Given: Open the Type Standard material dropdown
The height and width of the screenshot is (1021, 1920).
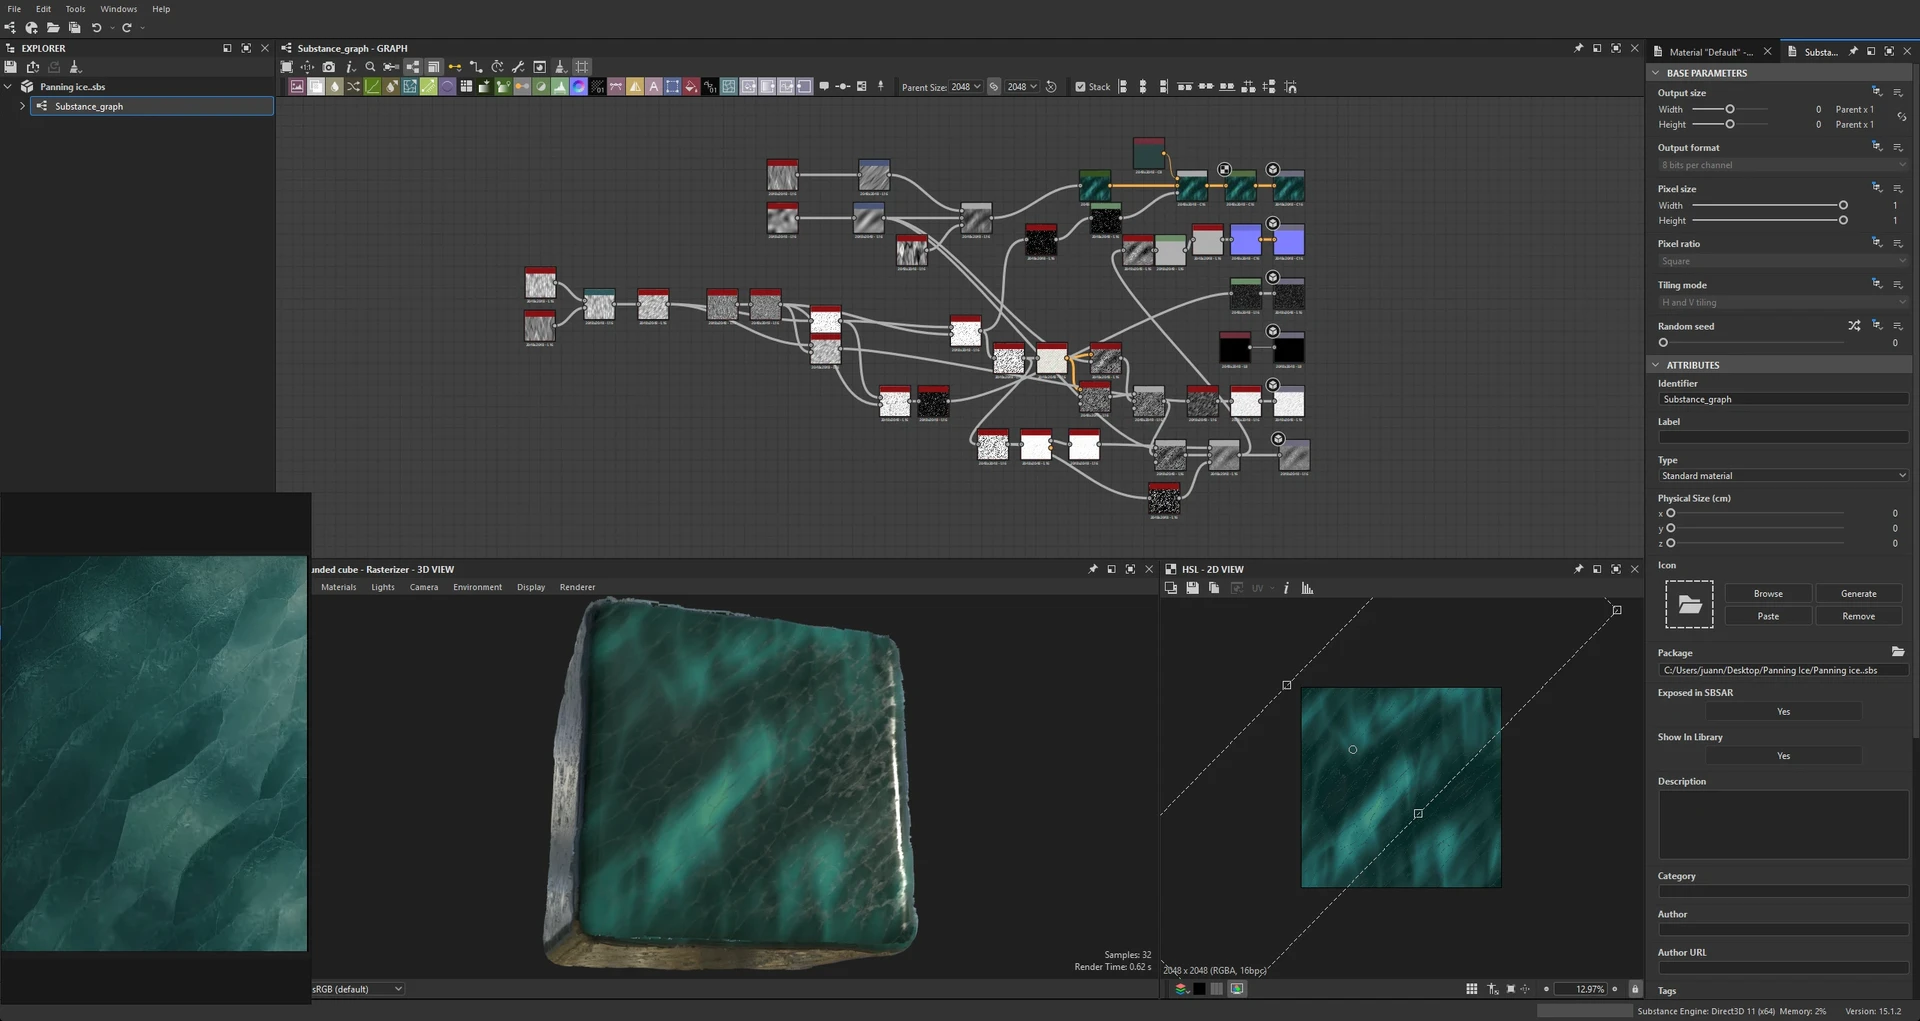Looking at the screenshot, I should 1783,476.
